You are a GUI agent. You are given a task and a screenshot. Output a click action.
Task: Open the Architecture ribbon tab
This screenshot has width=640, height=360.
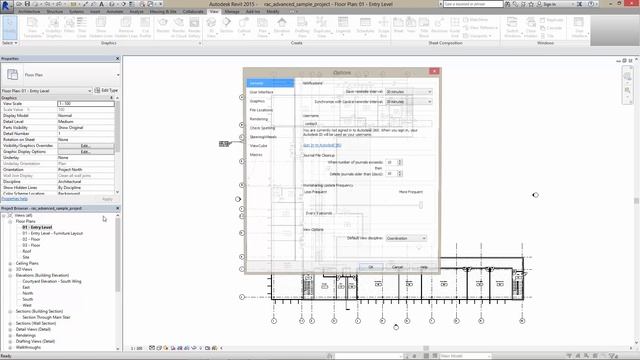coord(29,11)
